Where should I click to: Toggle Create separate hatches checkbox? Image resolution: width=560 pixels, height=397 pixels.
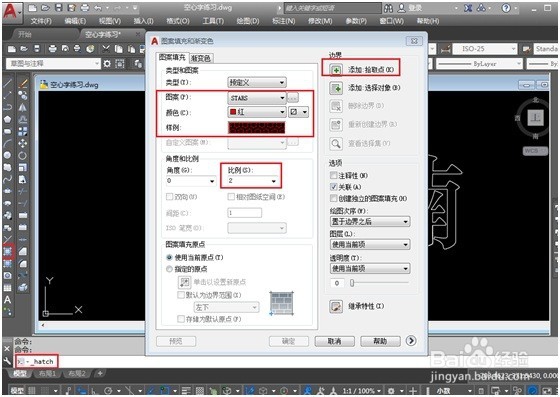point(334,198)
